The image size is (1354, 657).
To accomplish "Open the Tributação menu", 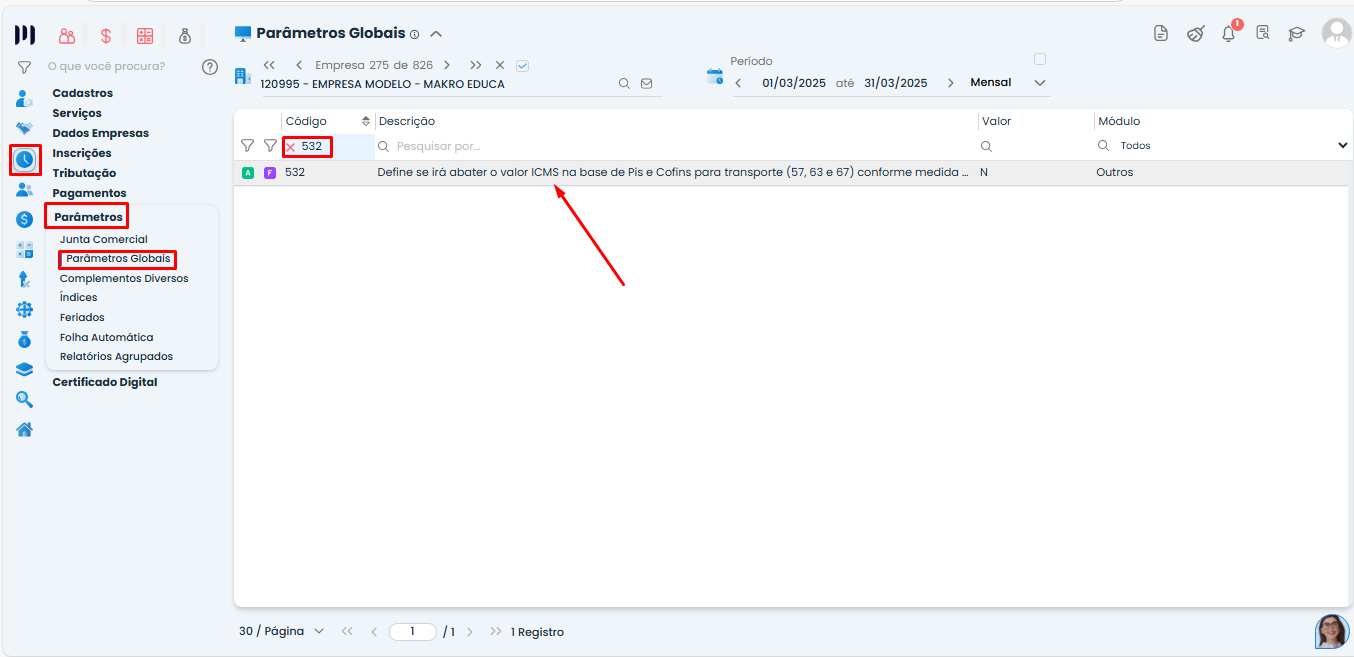I will tap(84, 173).
